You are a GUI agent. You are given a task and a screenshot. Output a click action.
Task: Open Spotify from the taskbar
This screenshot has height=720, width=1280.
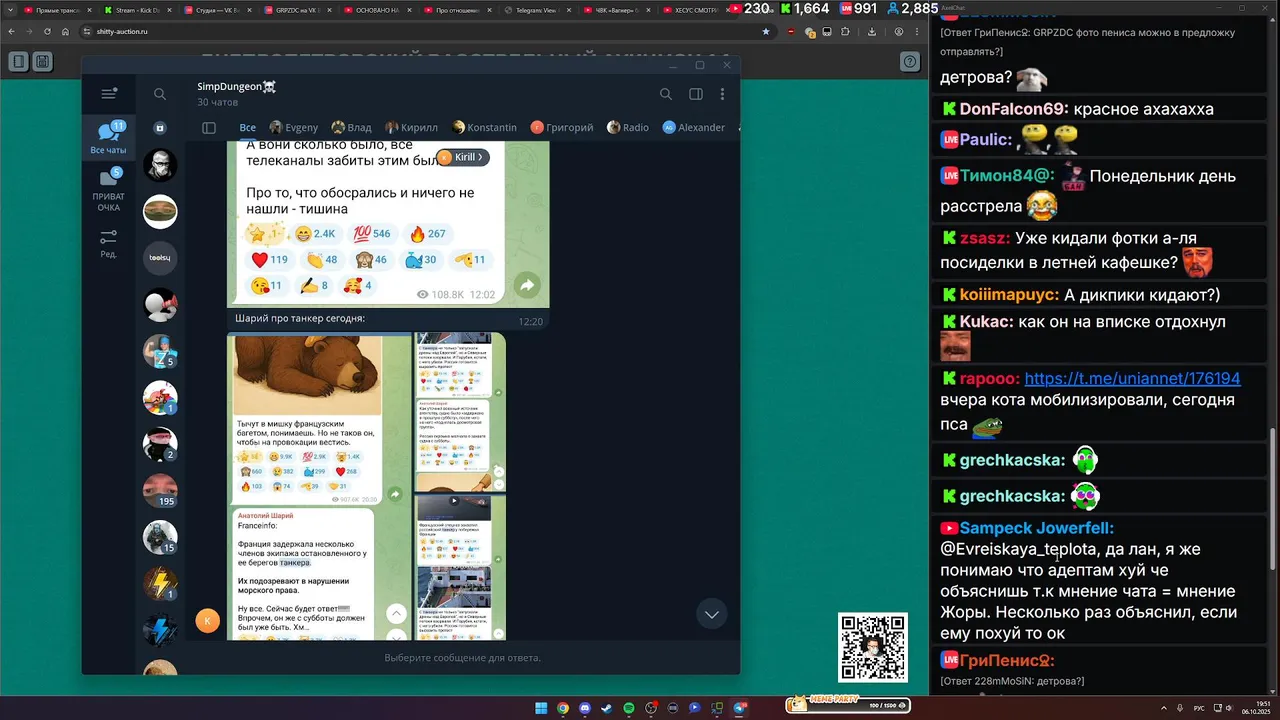click(629, 708)
